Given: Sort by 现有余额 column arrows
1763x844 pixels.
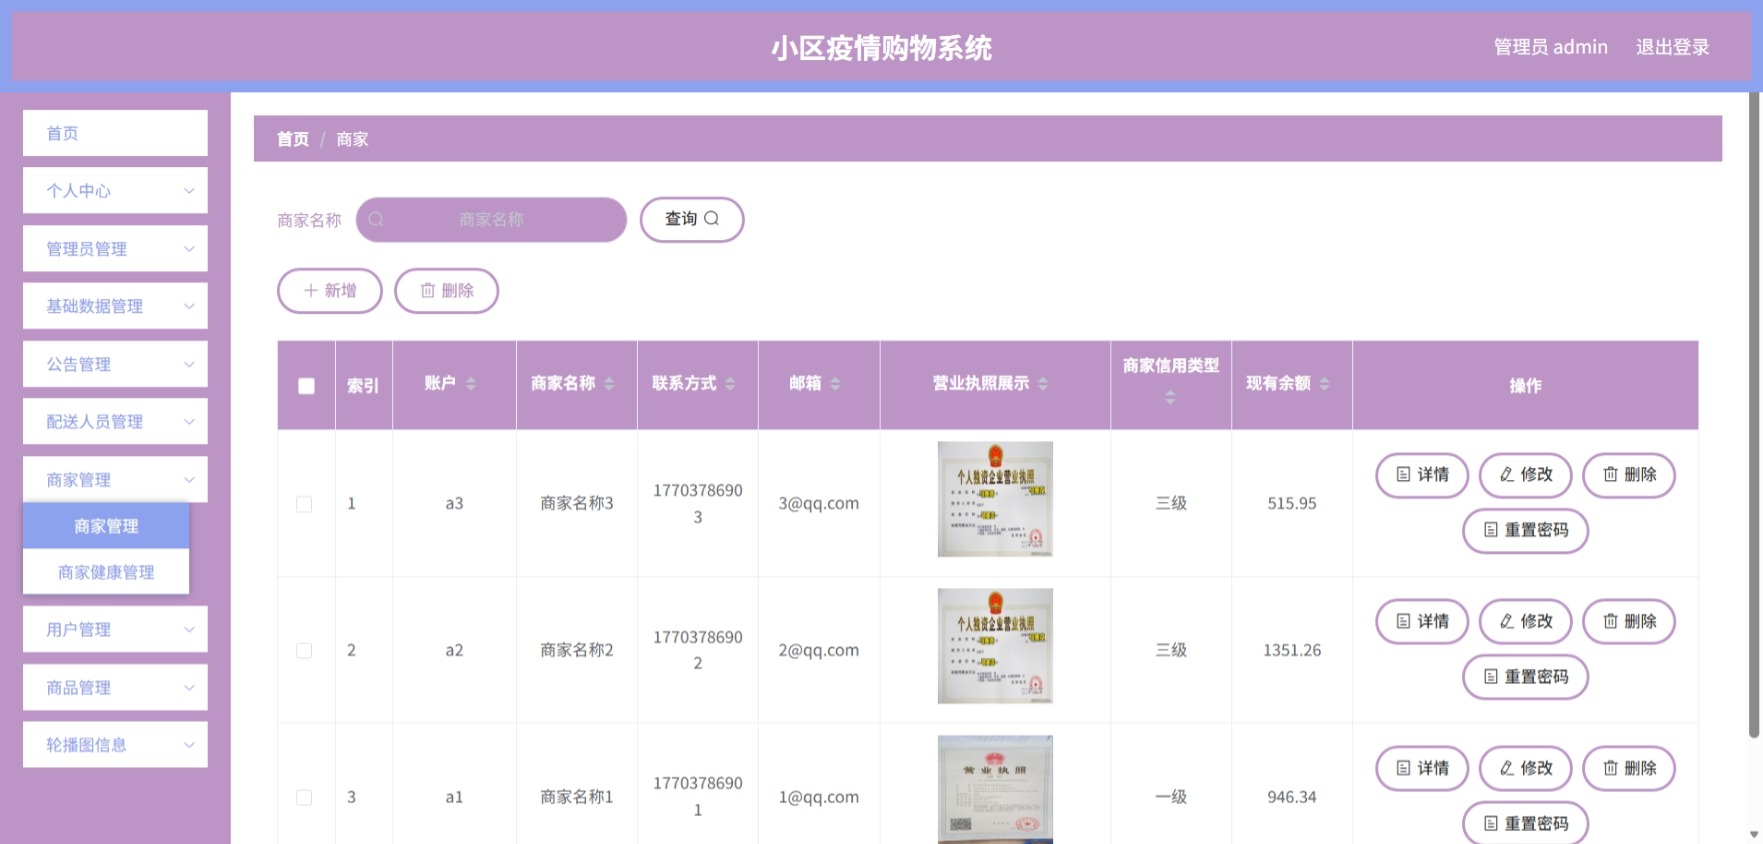Looking at the screenshot, I should click(x=1325, y=384).
